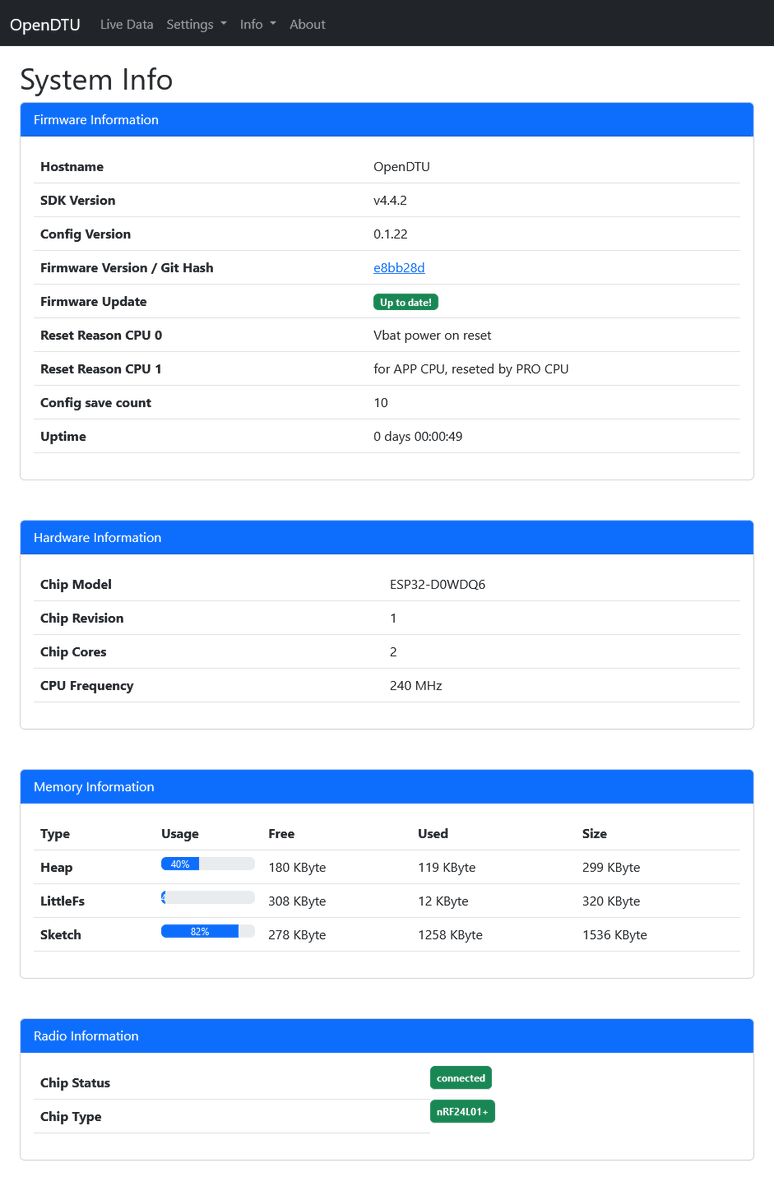
Task: Click the 'Sketch' row label
Action: tap(61, 935)
